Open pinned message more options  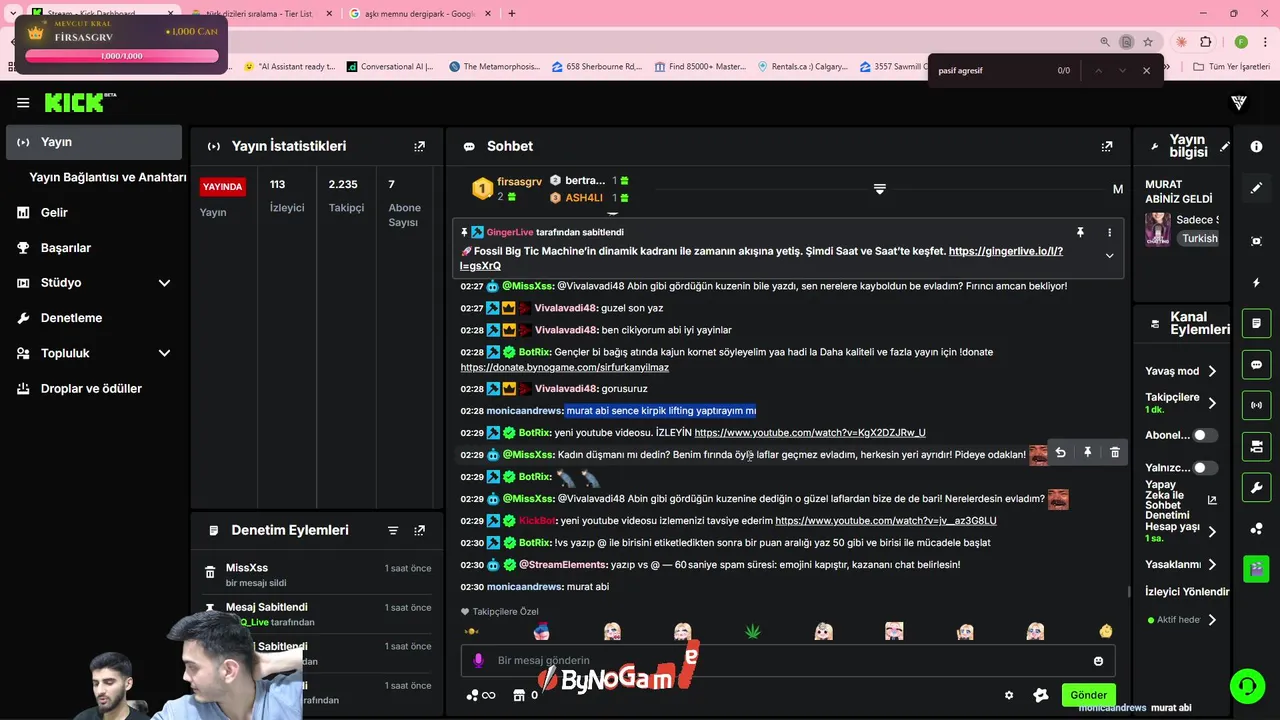coord(1109,232)
